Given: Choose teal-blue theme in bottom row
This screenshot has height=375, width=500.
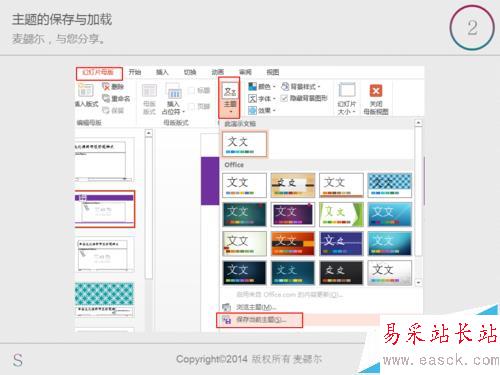Looking at the screenshot, I should pos(293,273).
